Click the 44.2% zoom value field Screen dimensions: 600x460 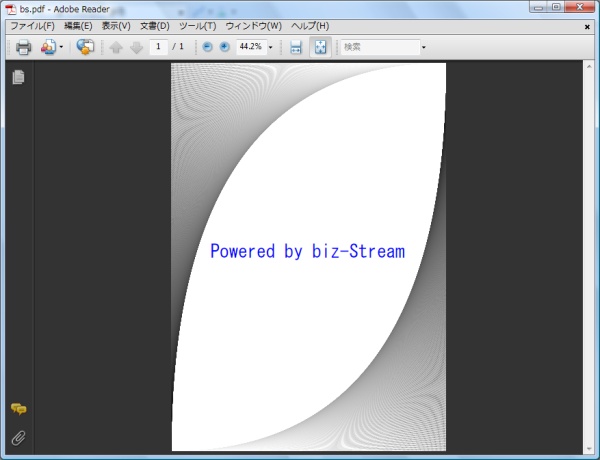(251, 47)
